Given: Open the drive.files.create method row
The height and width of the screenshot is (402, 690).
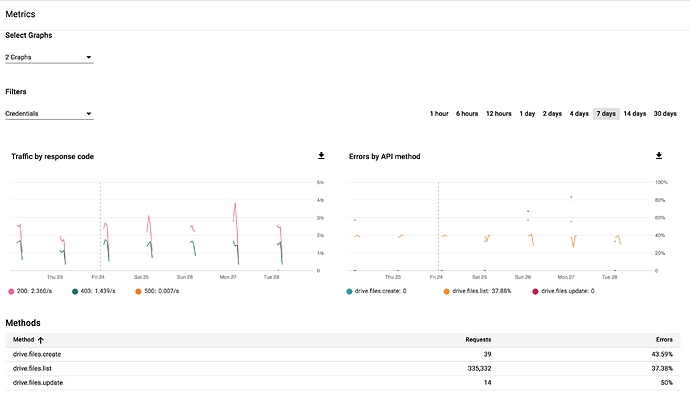Looking at the screenshot, I should tap(343, 354).
